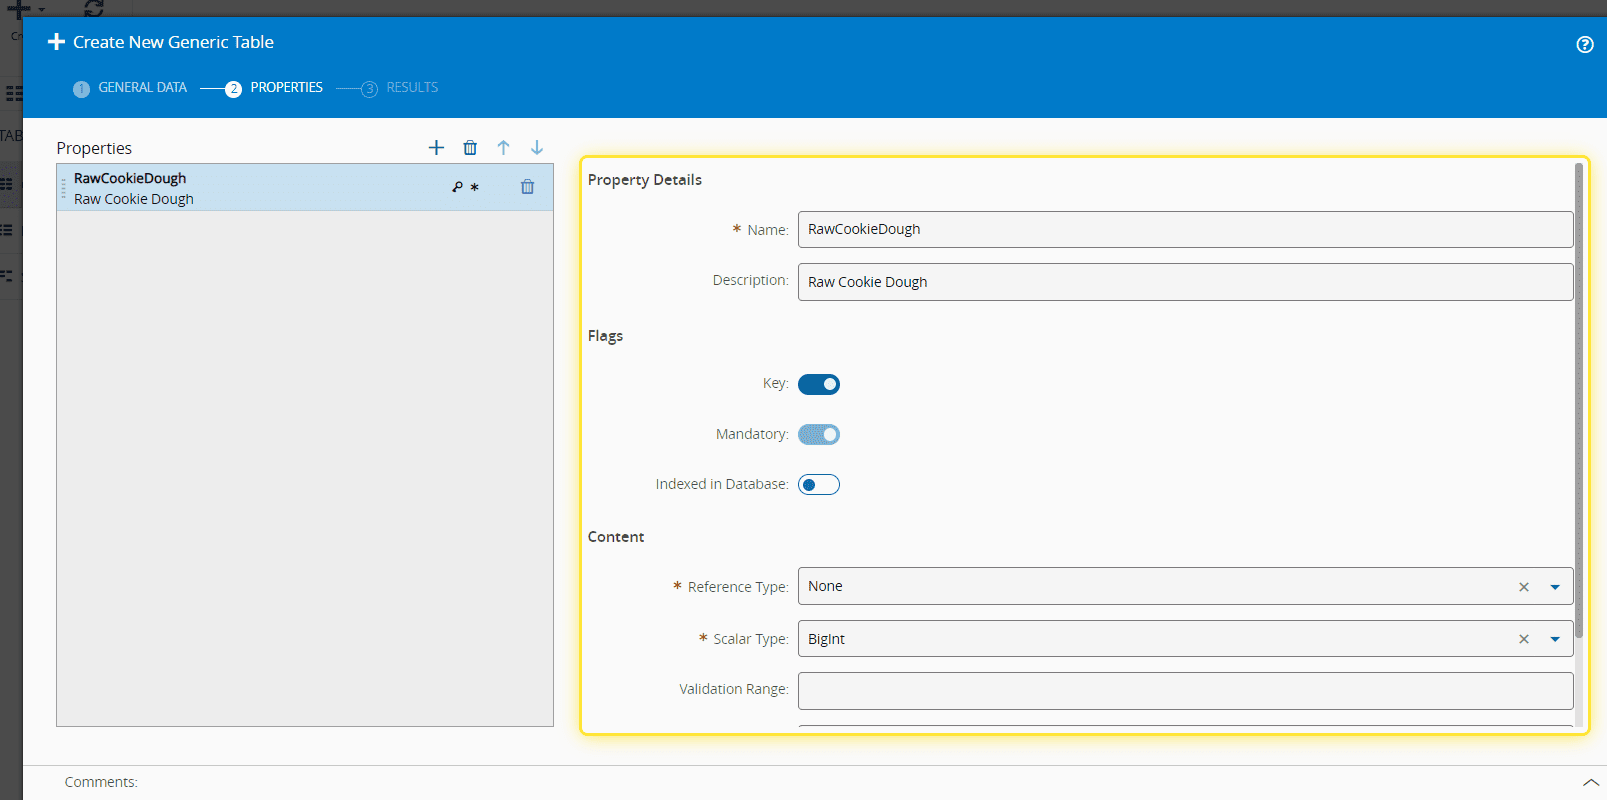1607x800 pixels.
Task: Click the add property plus icon
Action: [x=436, y=148]
